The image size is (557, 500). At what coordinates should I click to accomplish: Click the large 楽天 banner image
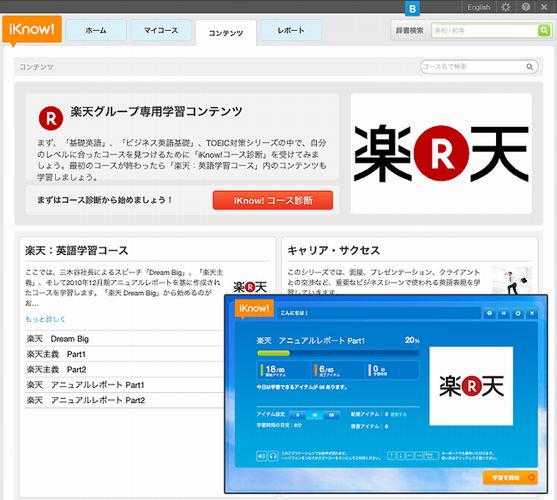pos(441,153)
